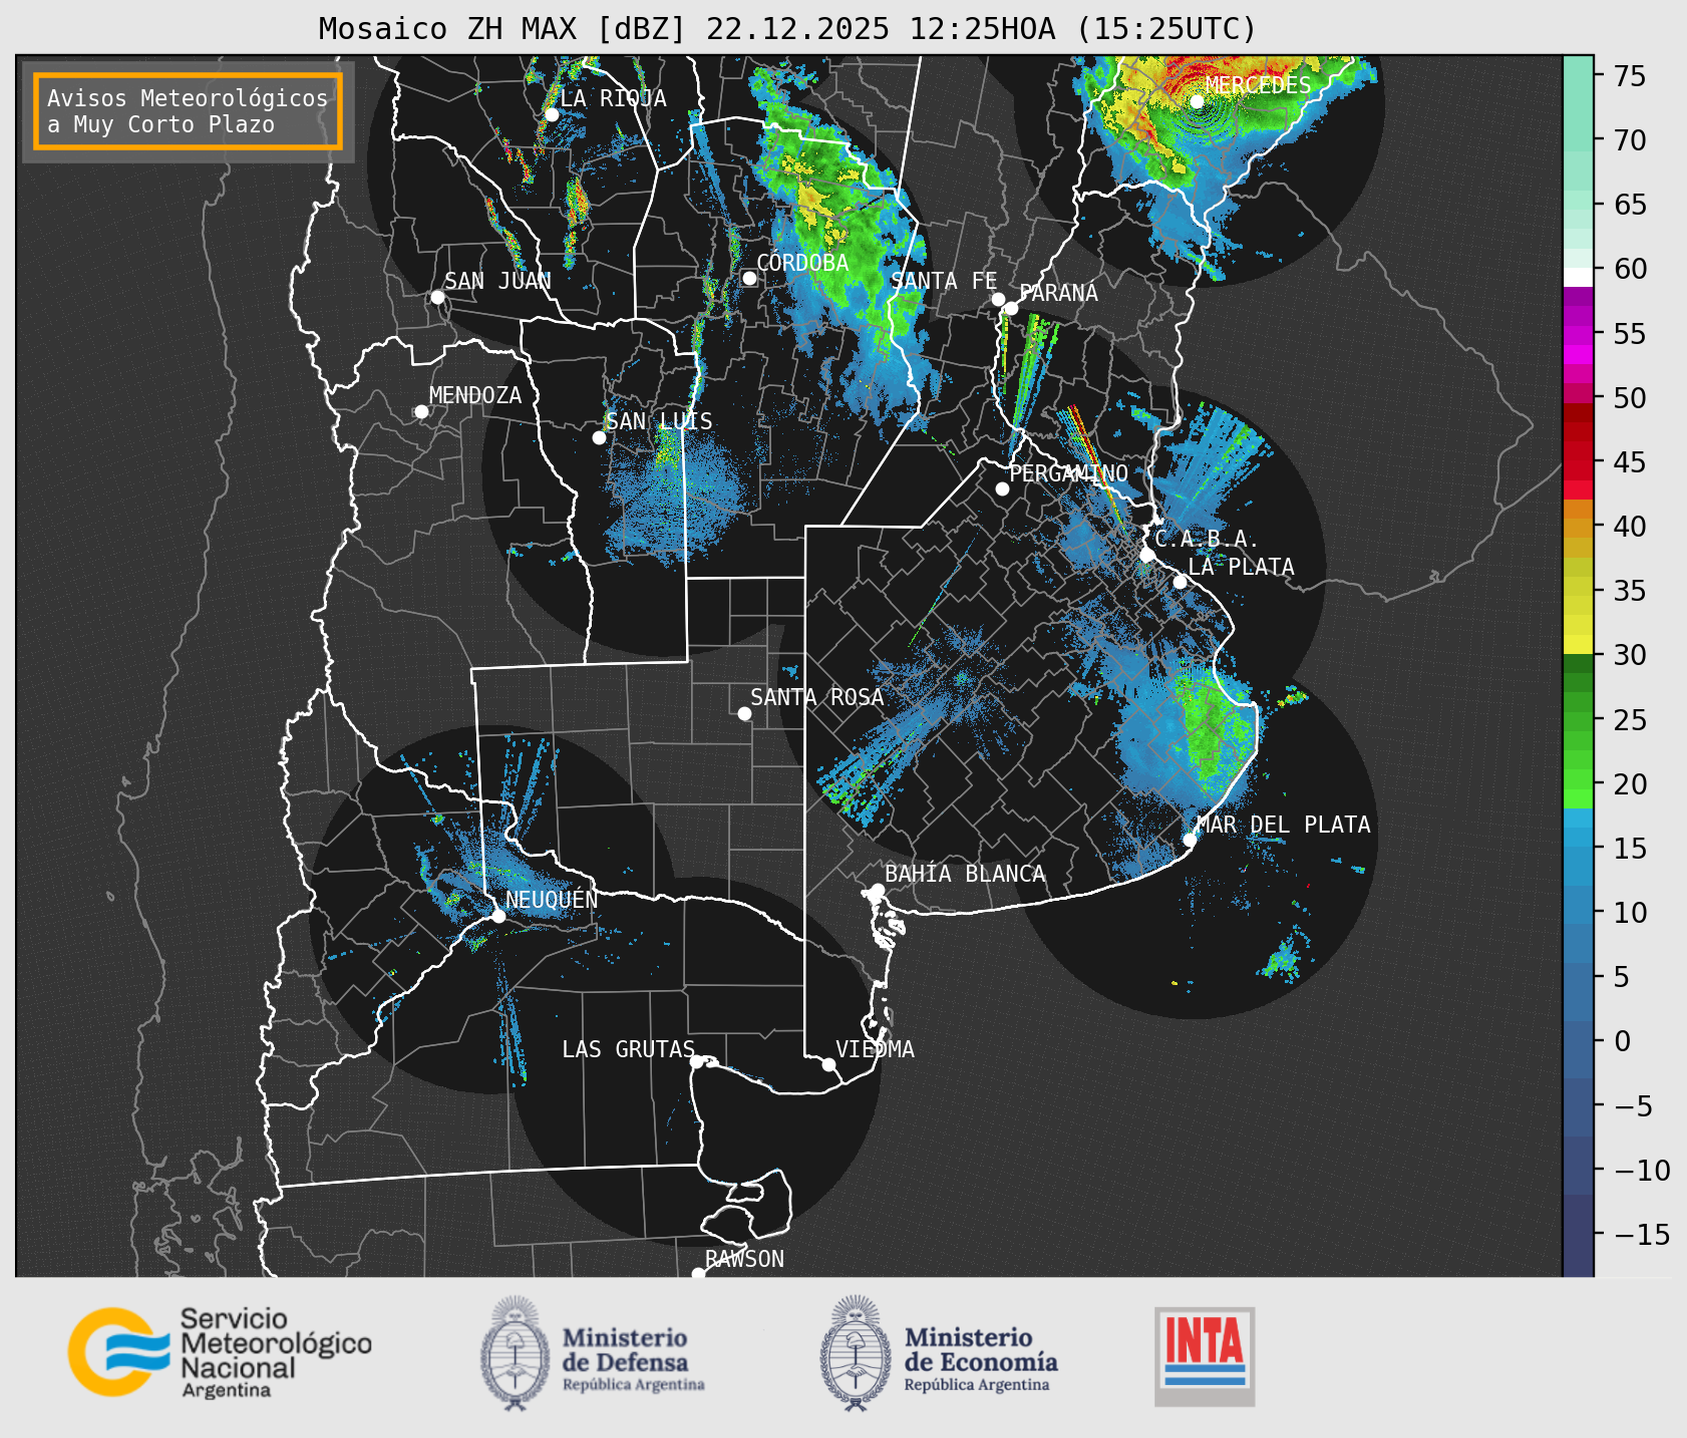Select the SANTA FE city marker
The height and width of the screenshot is (1438, 1687).
998,299
